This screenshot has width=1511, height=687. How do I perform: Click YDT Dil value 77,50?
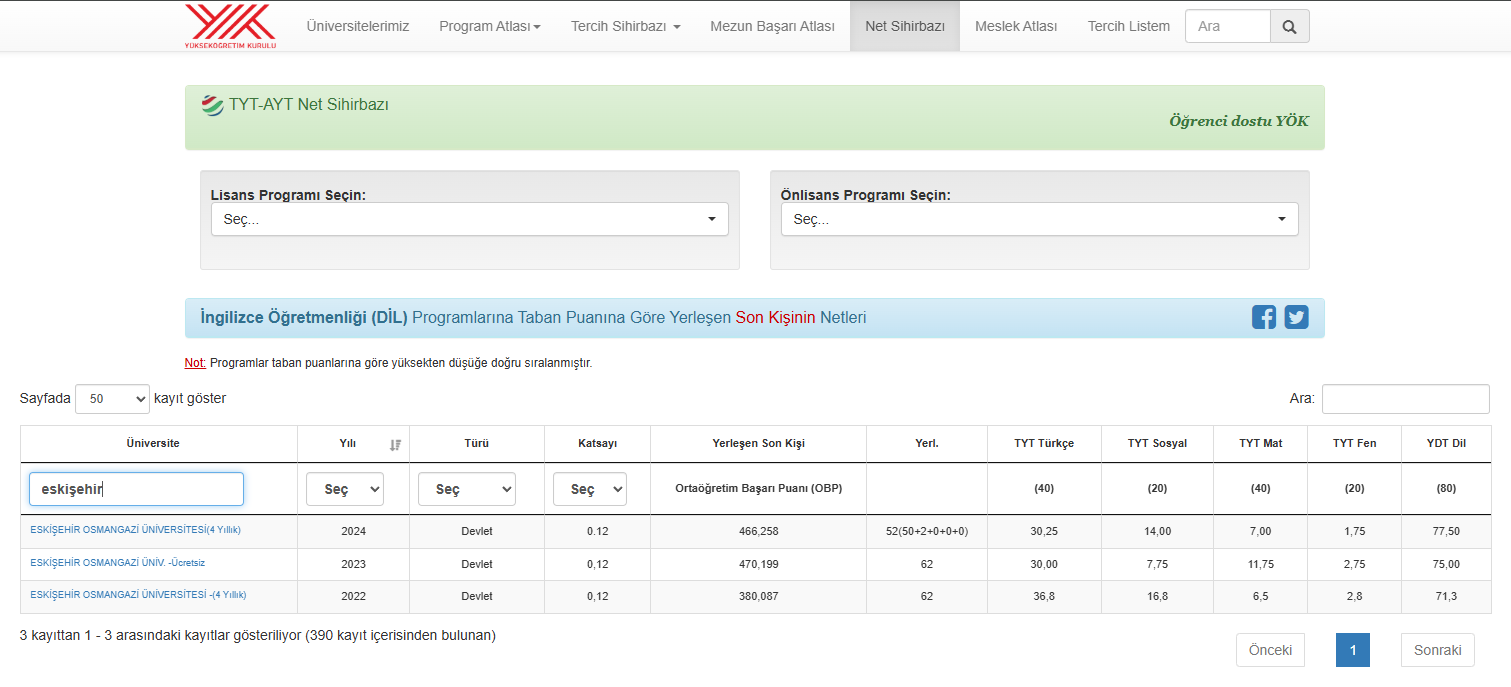pos(1446,532)
